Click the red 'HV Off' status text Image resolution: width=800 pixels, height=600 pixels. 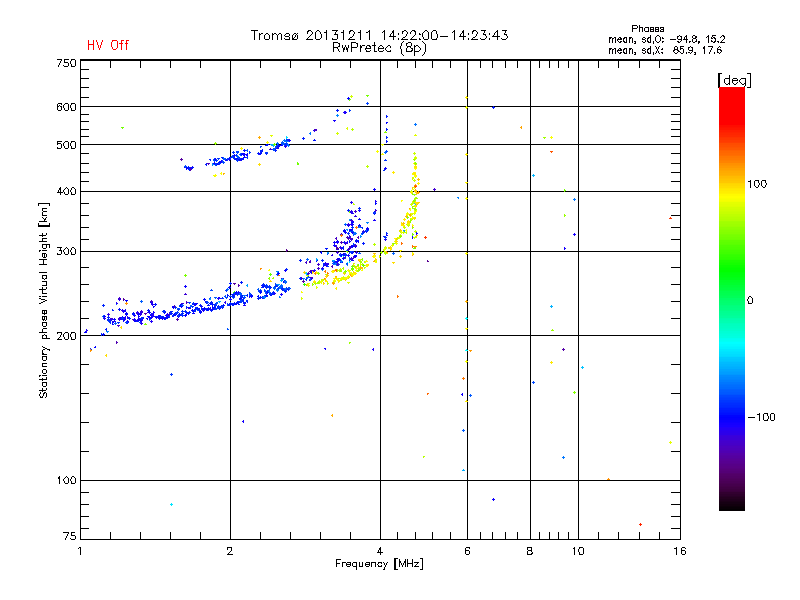tap(108, 45)
